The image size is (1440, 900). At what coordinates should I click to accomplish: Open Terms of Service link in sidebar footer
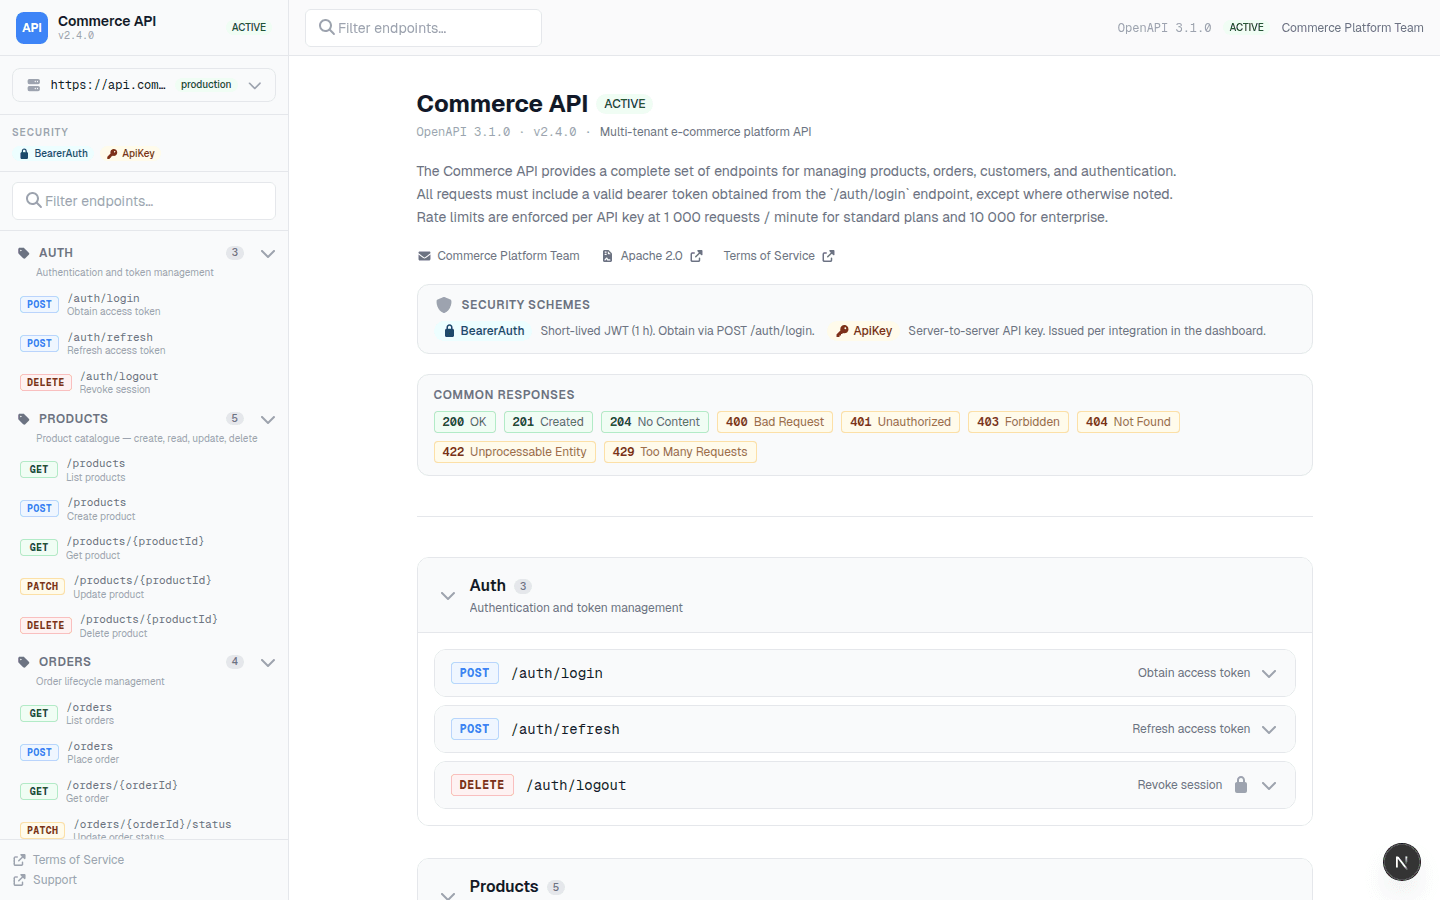(x=68, y=860)
